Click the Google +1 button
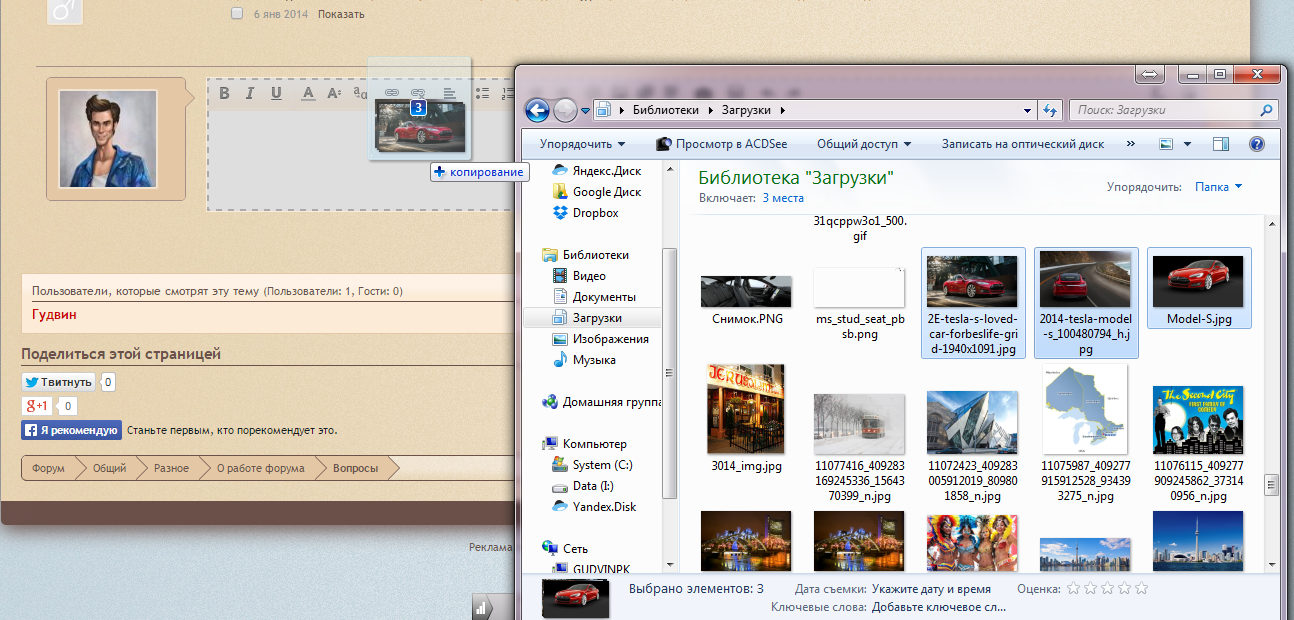Viewport: 1294px width, 620px height. [37, 406]
